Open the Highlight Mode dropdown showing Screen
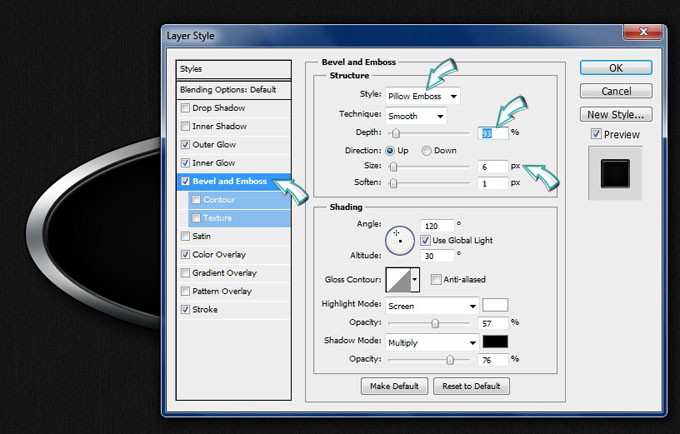The width and height of the screenshot is (680, 434). [x=432, y=306]
